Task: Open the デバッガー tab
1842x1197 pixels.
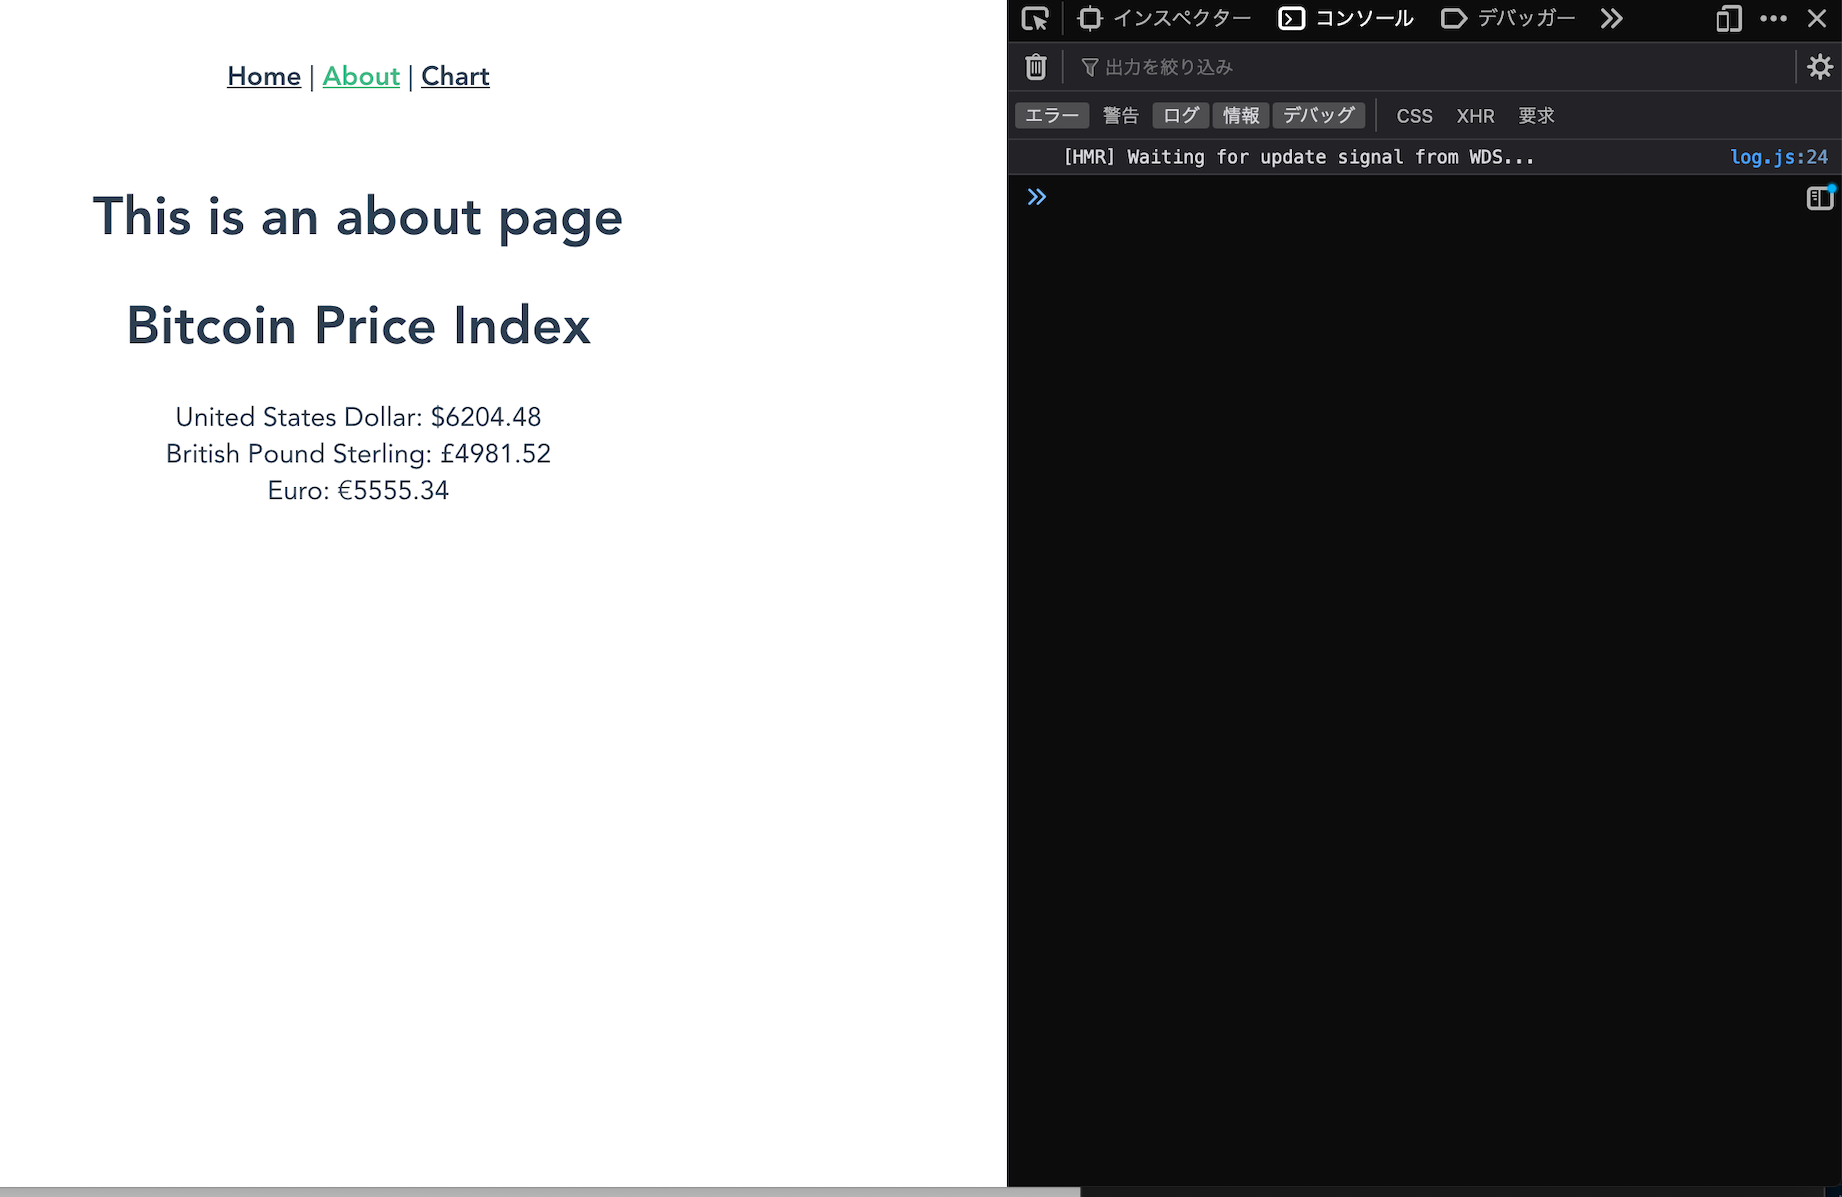Action: (x=1508, y=18)
